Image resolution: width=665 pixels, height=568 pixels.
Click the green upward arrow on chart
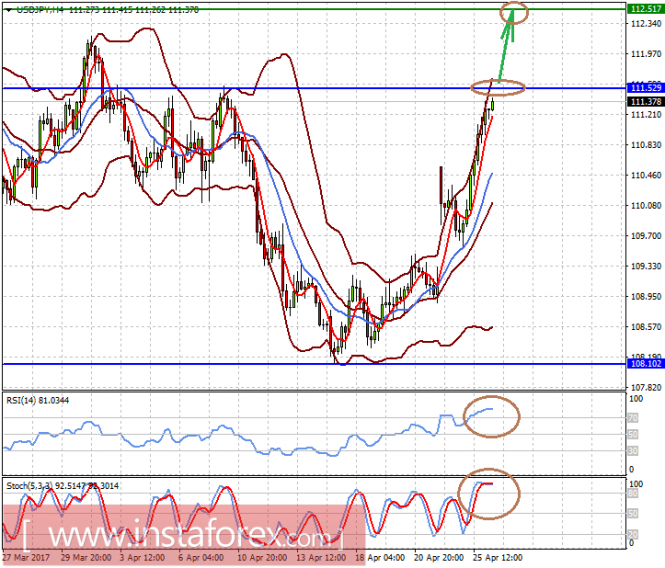point(507,45)
